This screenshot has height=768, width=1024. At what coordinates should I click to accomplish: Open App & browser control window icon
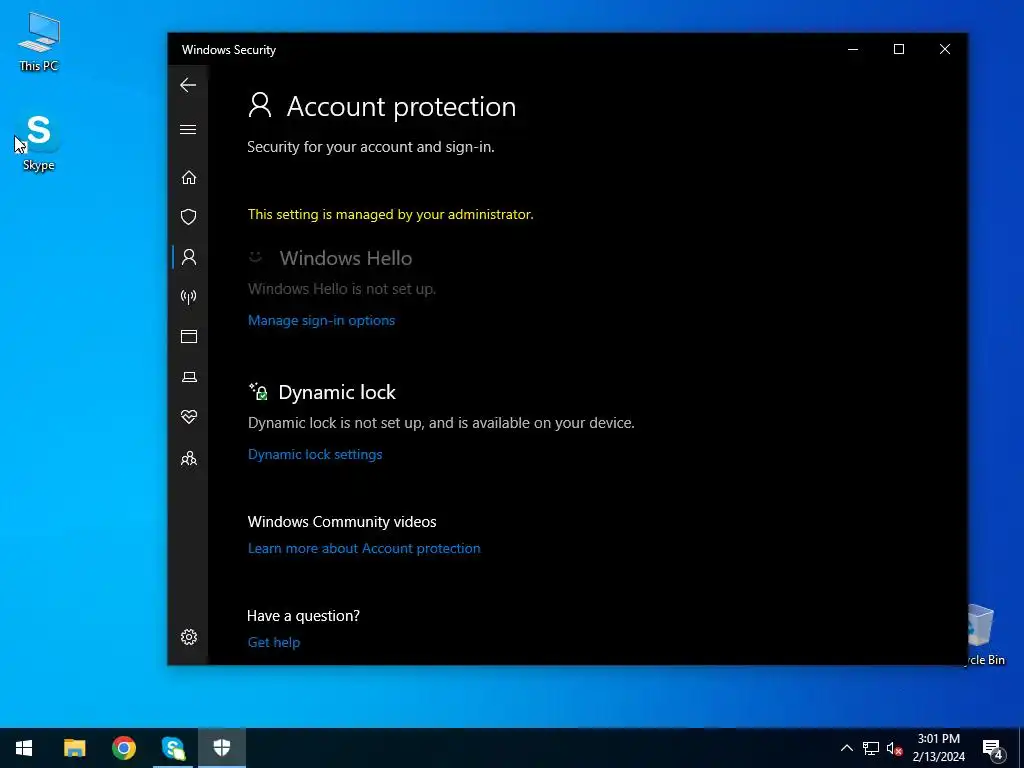pyautogui.click(x=189, y=336)
